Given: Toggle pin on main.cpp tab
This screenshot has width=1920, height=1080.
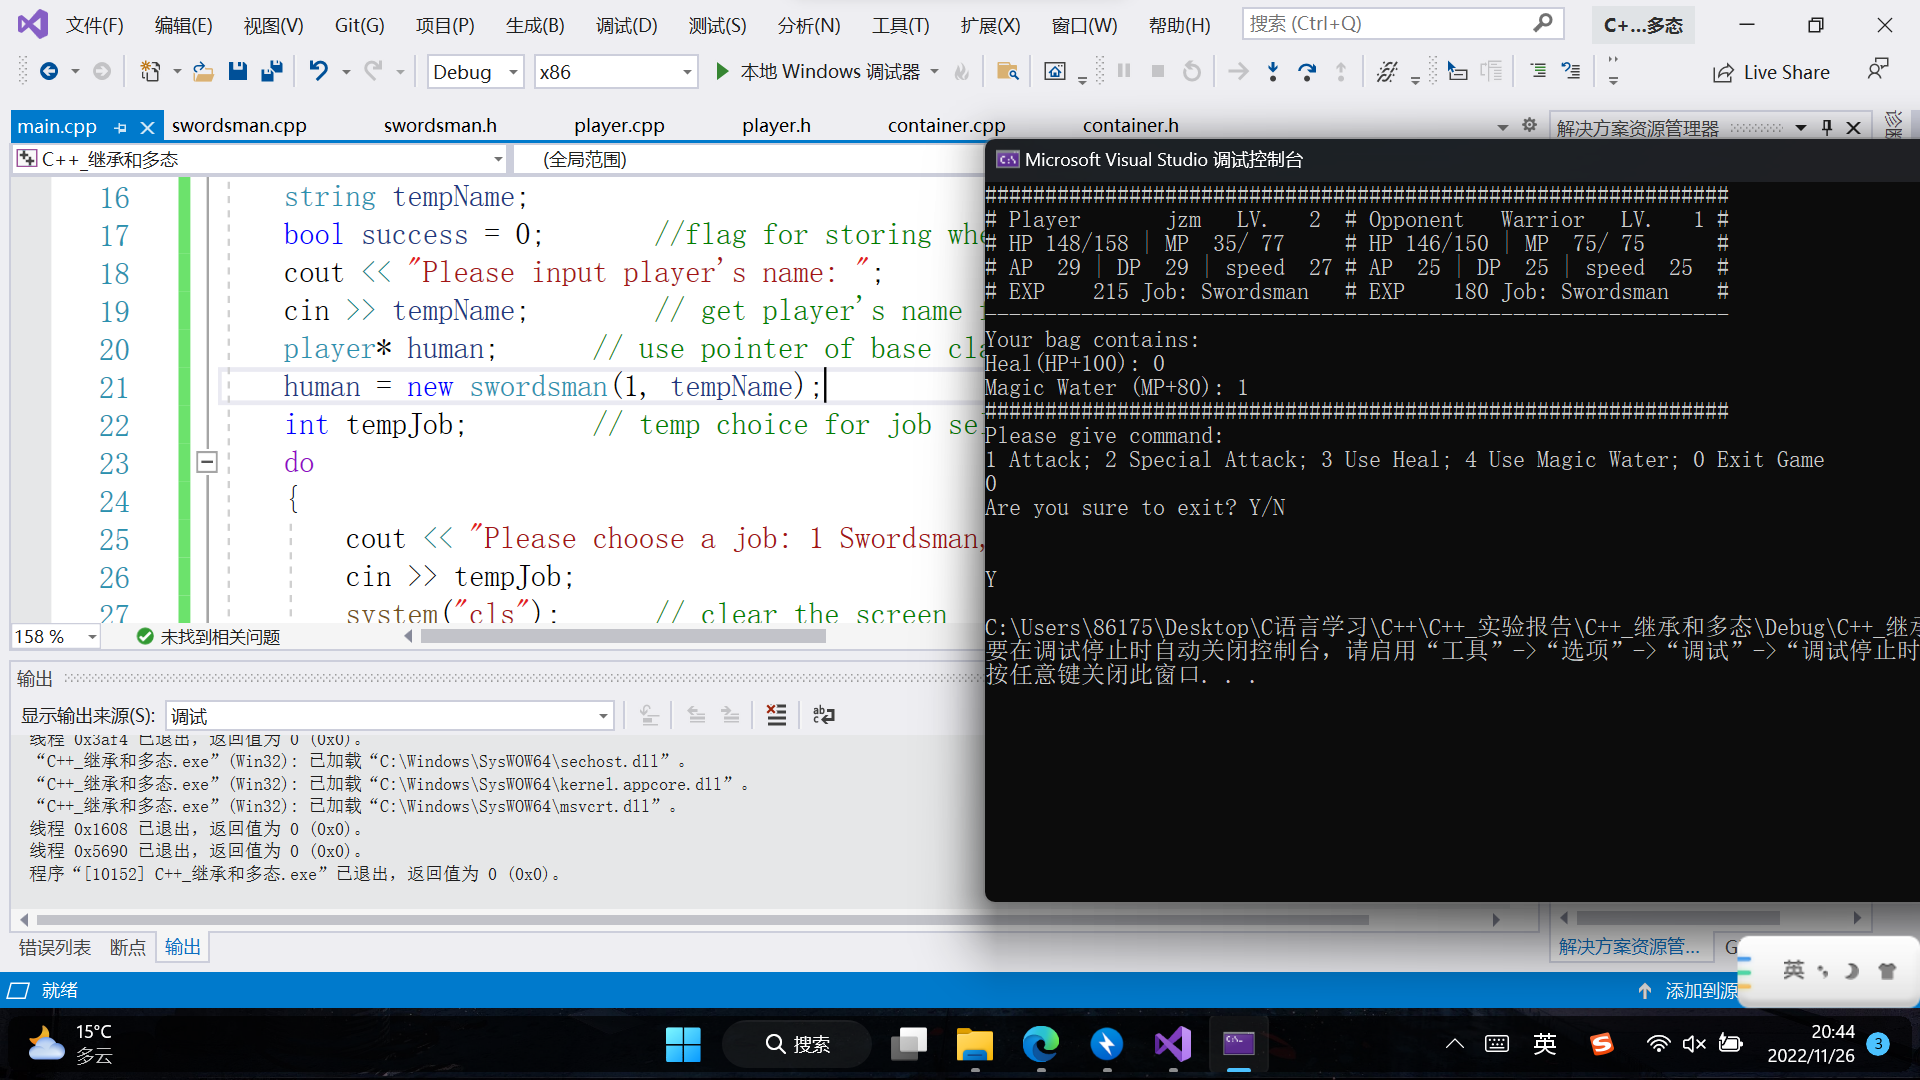Looking at the screenshot, I should tap(121, 127).
